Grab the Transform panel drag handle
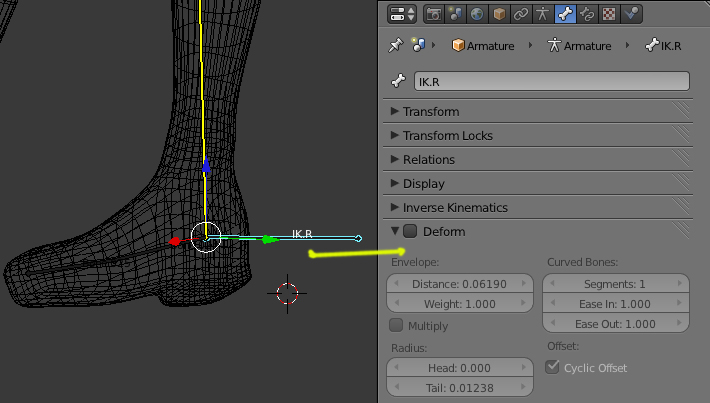 pyautogui.click(x=681, y=111)
